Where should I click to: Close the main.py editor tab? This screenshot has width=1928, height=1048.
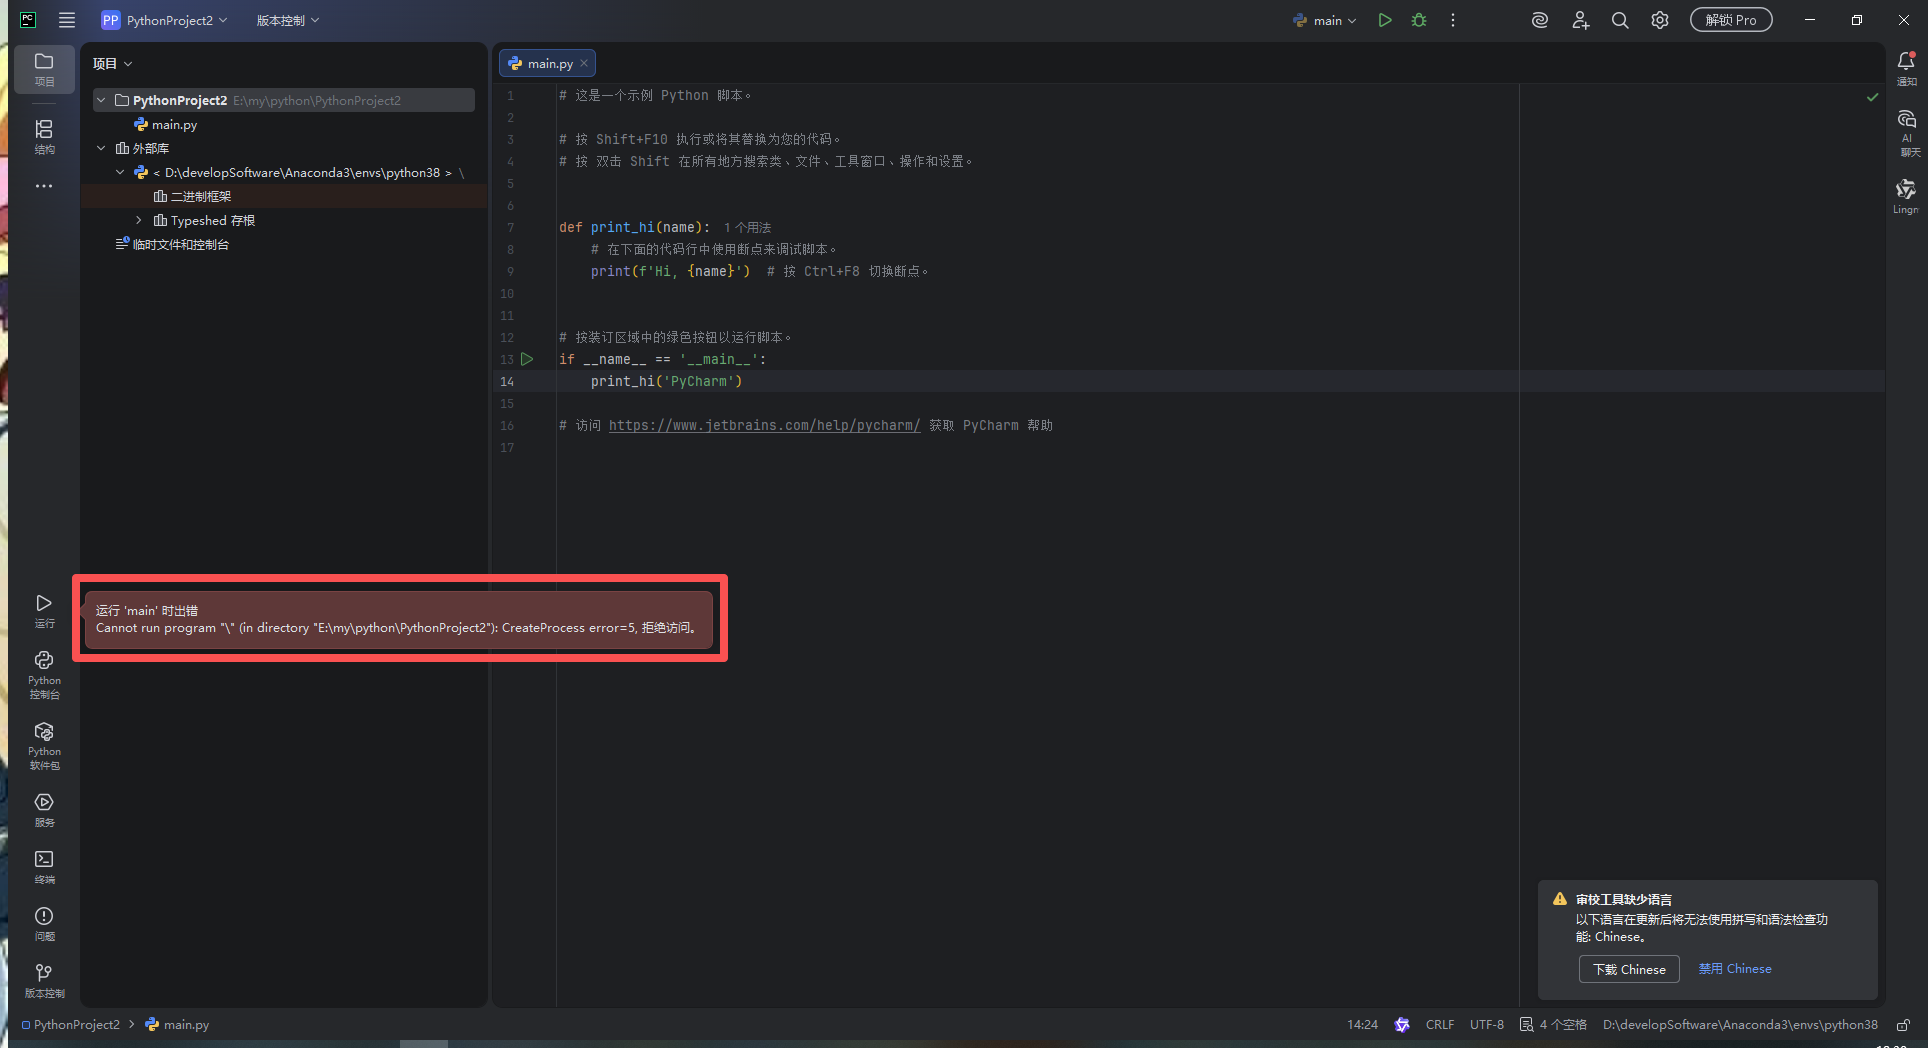(x=584, y=63)
